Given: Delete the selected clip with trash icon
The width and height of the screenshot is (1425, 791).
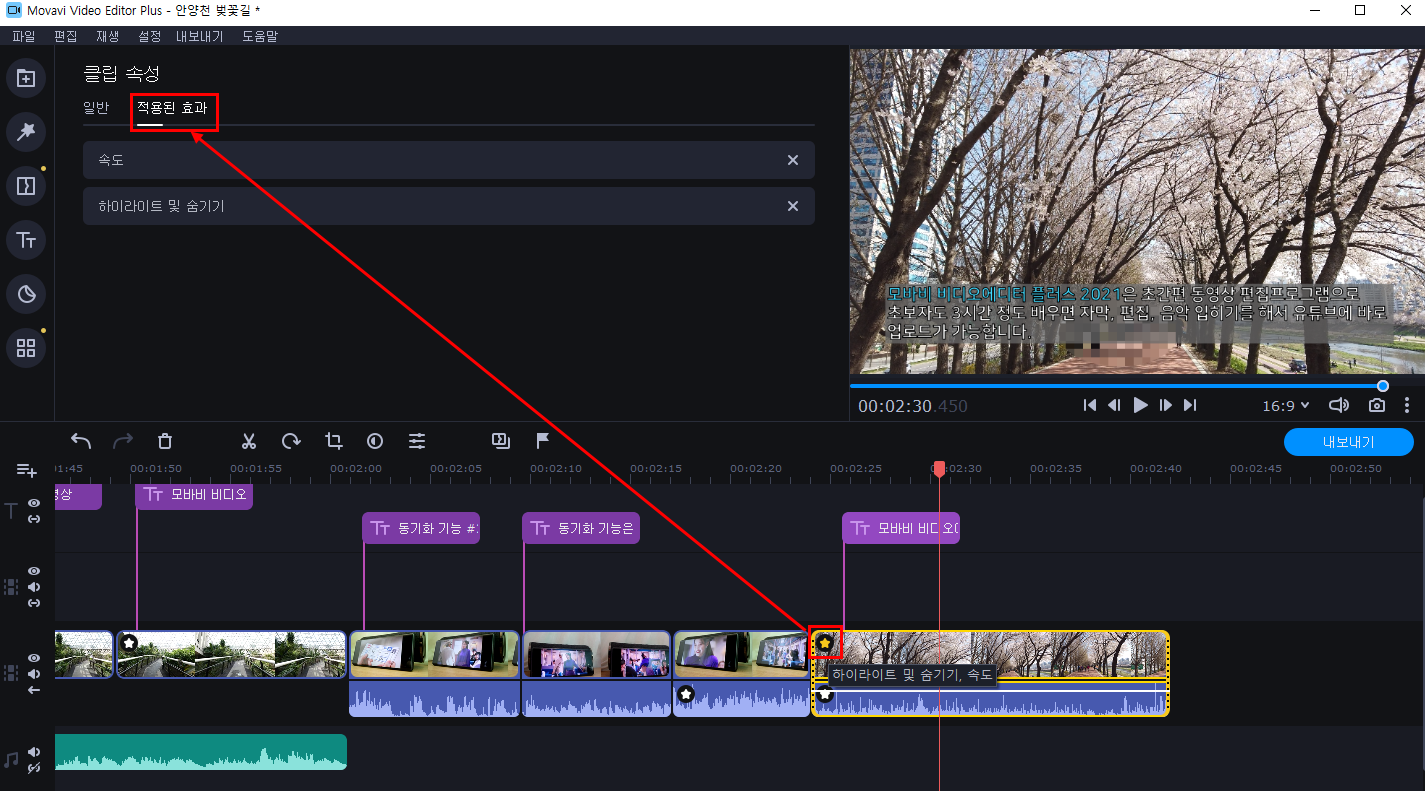Looking at the screenshot, I should [x=165, y=441].
